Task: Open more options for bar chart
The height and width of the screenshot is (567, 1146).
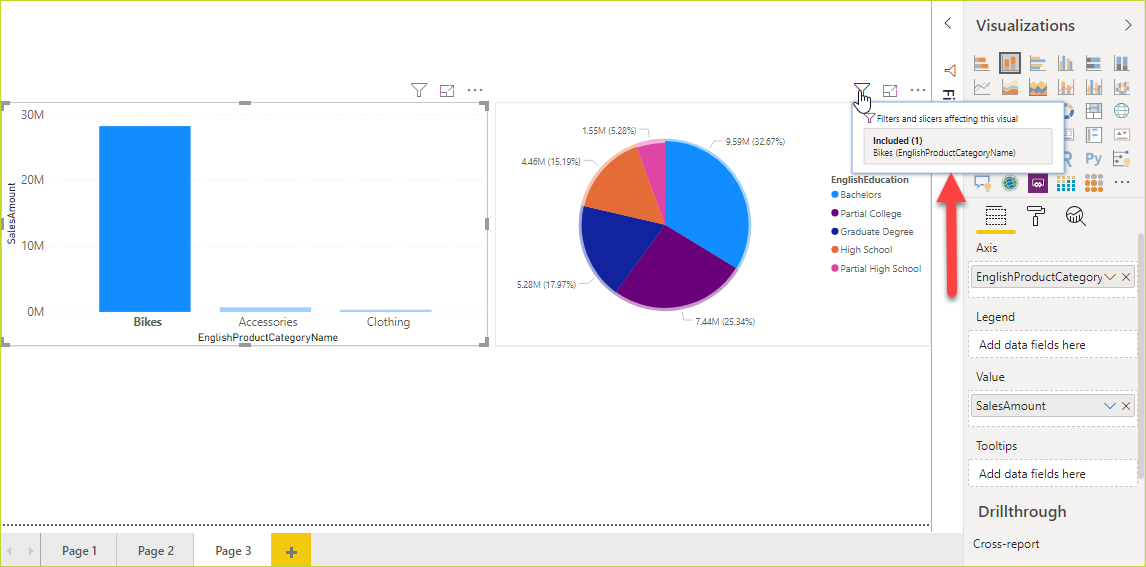Action: (475, 91)
